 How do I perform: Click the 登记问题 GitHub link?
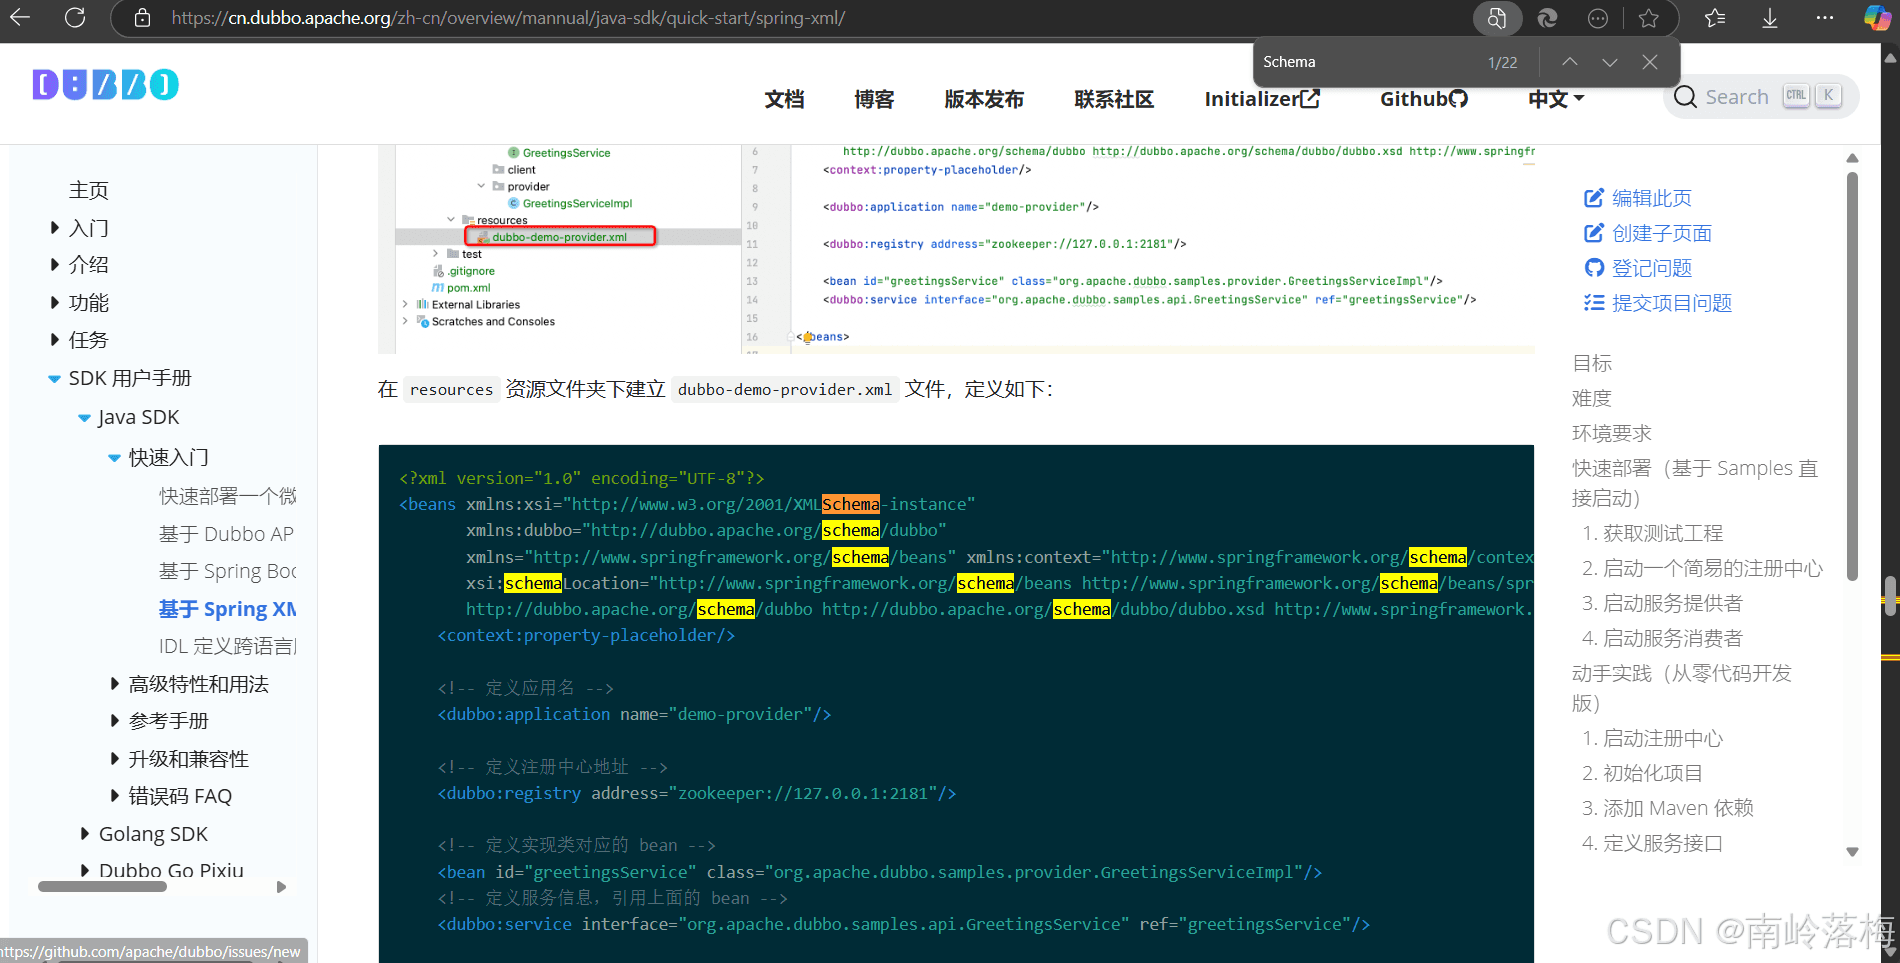tap(1651, 268)
